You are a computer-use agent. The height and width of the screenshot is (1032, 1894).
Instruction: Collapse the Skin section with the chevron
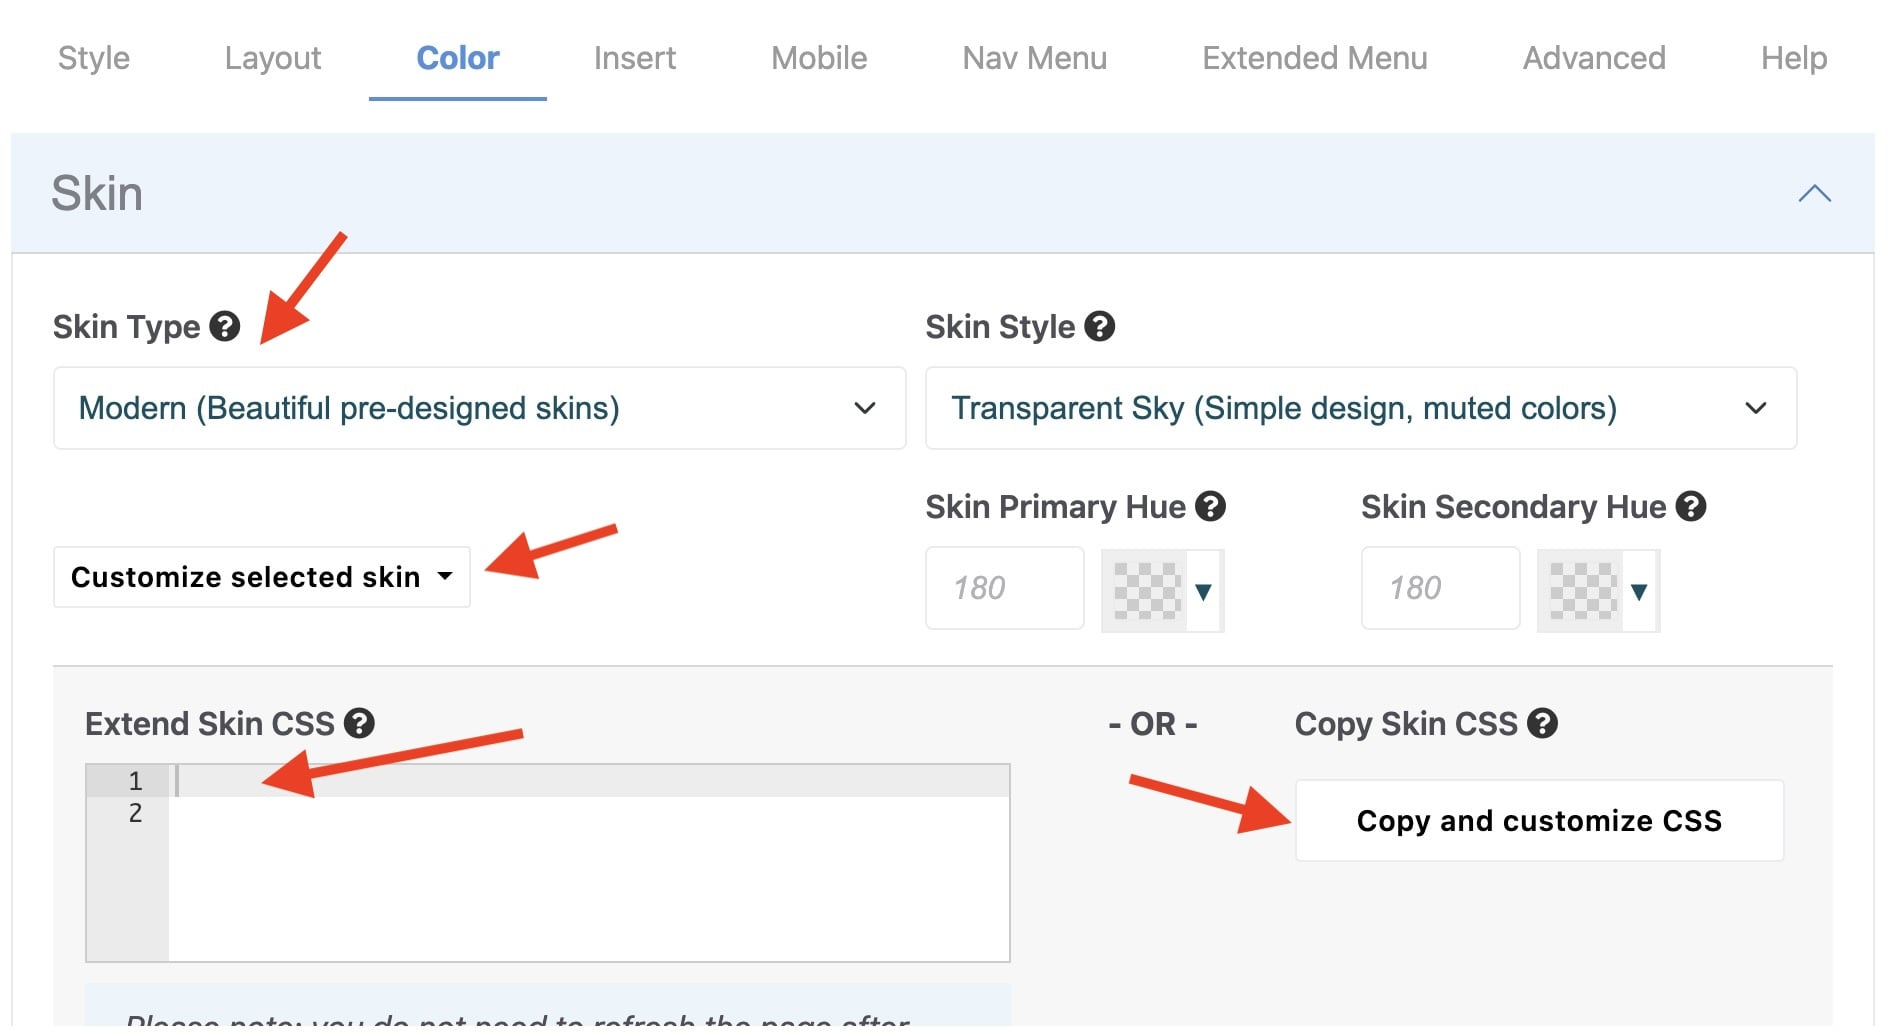(1814, 194)
